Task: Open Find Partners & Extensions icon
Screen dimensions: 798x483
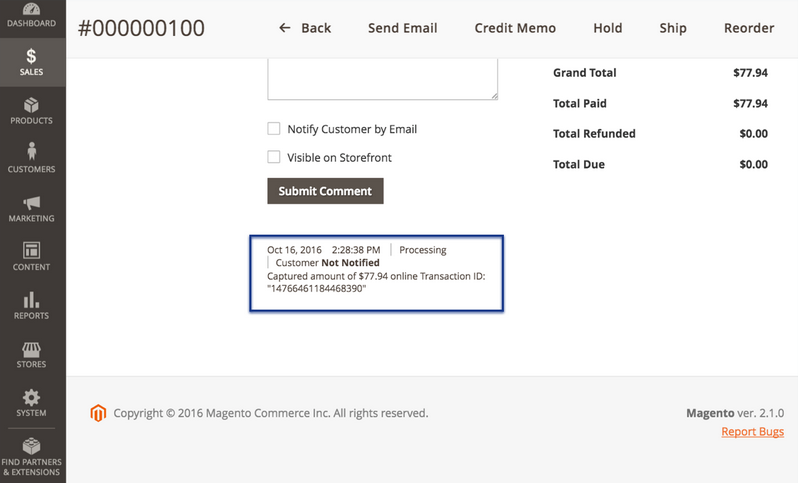Action: [32, 445]
